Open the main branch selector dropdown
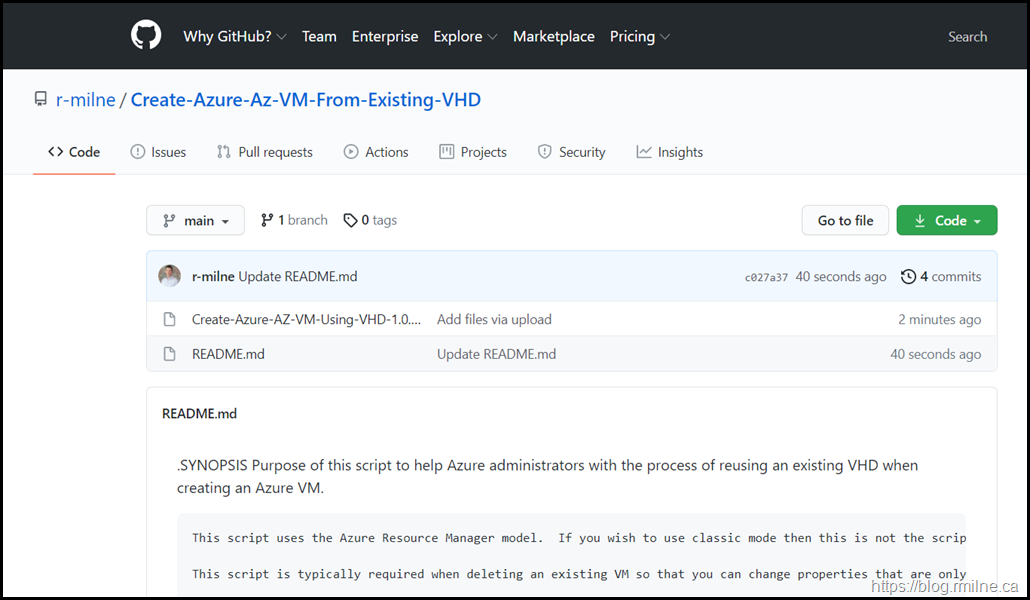This screenshot has height=600, width=1030. tap(195, 220)
